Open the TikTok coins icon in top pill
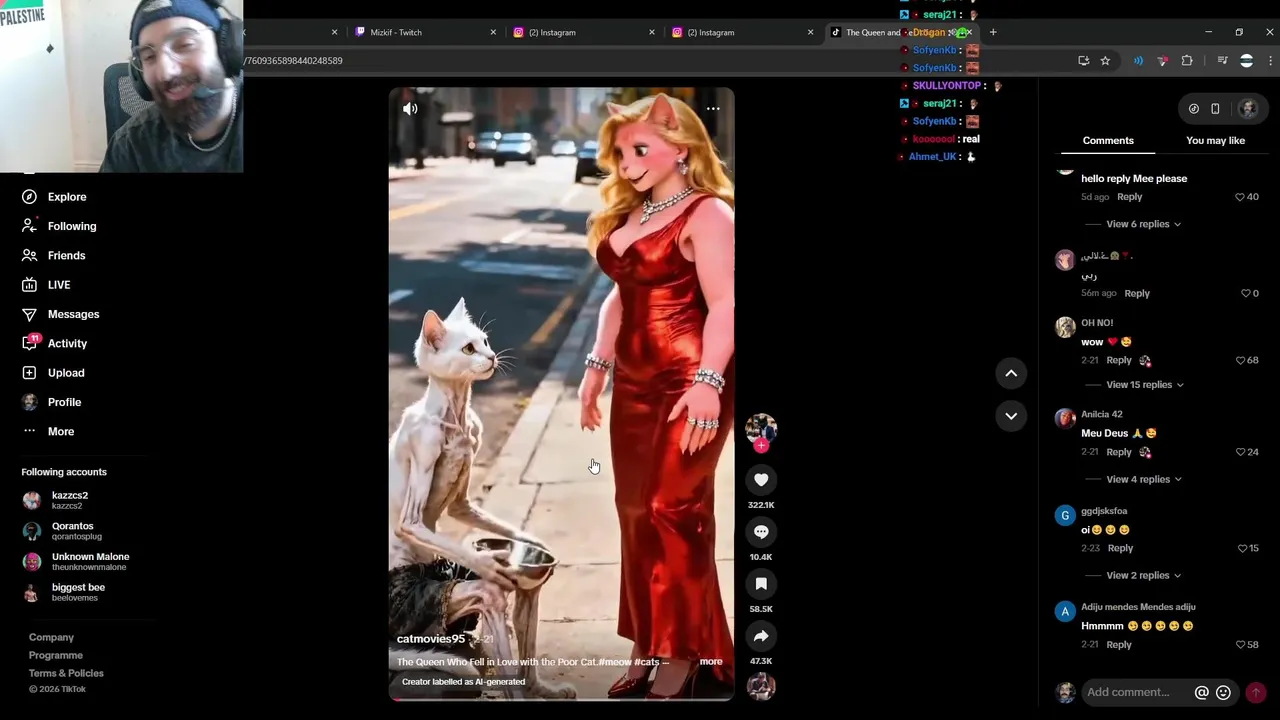1280x720 pixels. tap(1193, 108)
